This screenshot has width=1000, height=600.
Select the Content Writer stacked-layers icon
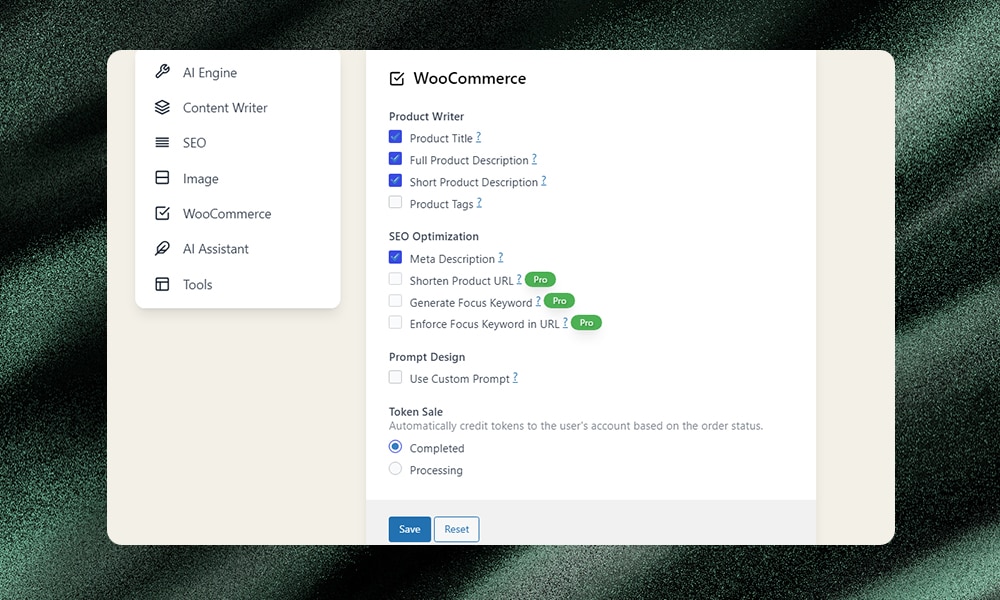tap(163, 107)
